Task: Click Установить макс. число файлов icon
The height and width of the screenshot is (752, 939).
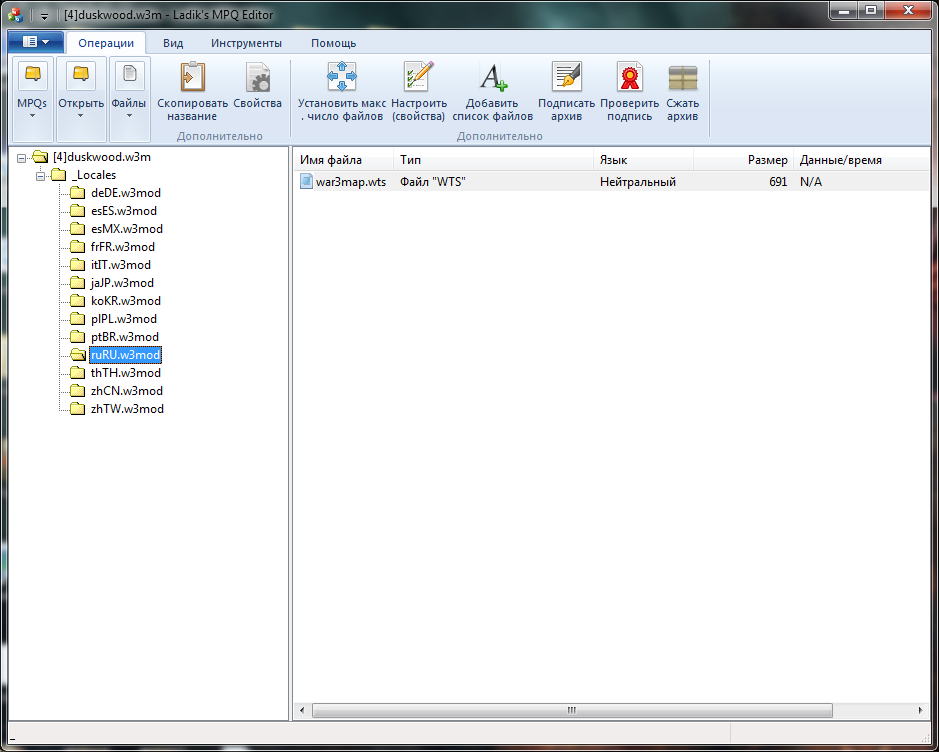Action: point(342,77)
